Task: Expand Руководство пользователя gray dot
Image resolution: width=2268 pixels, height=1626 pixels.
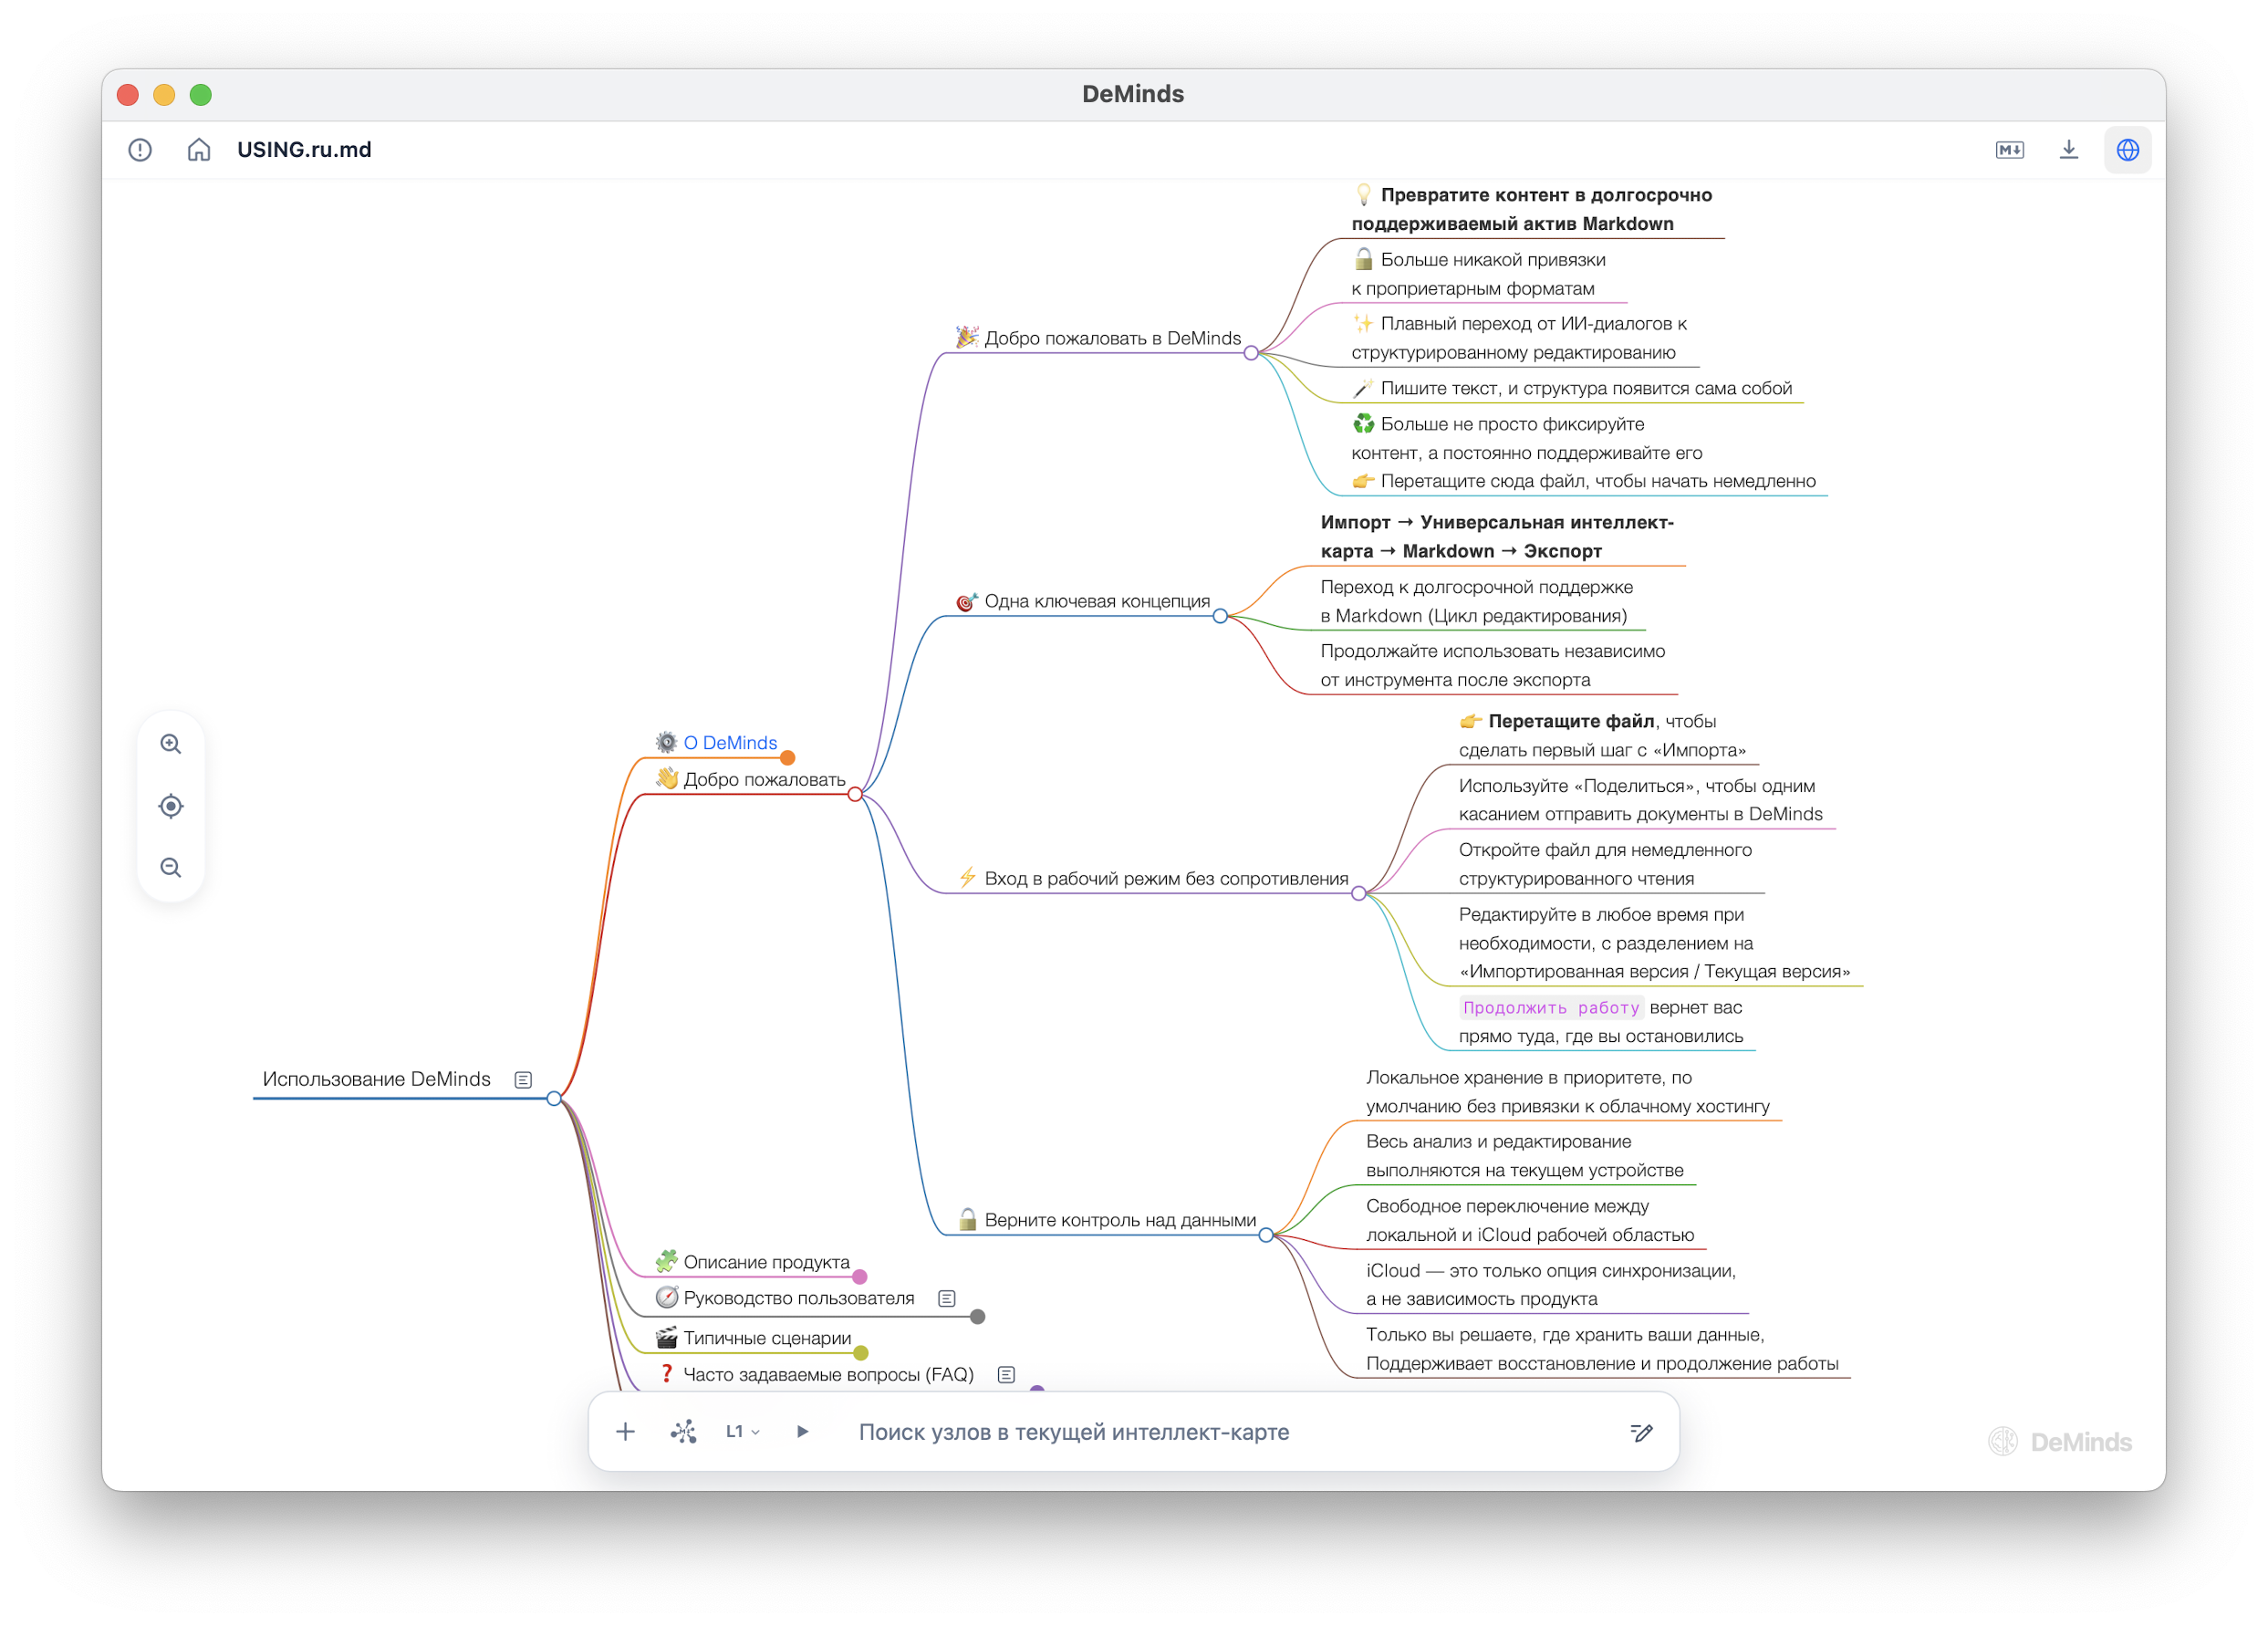Action: coord(978,1317)
